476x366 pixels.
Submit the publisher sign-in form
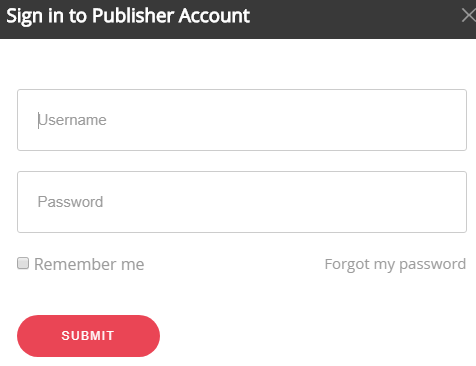(x=88, y=336)
